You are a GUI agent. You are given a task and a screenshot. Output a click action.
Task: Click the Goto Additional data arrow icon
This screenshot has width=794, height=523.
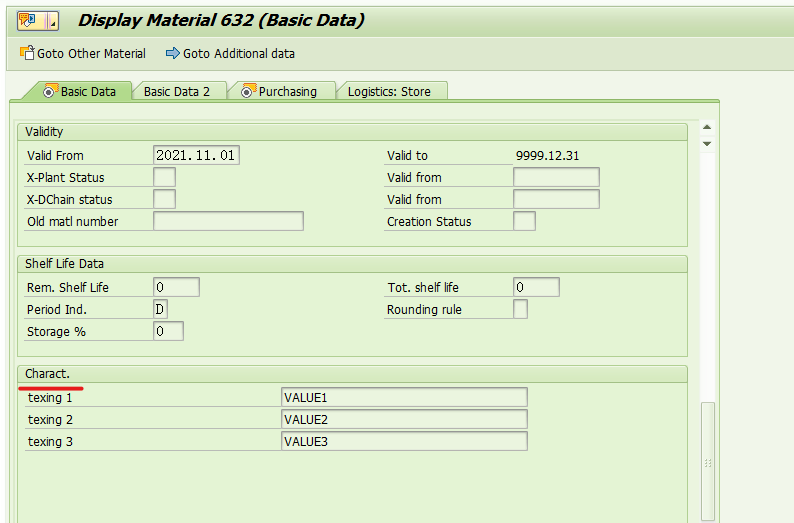(x=173, y=53)
